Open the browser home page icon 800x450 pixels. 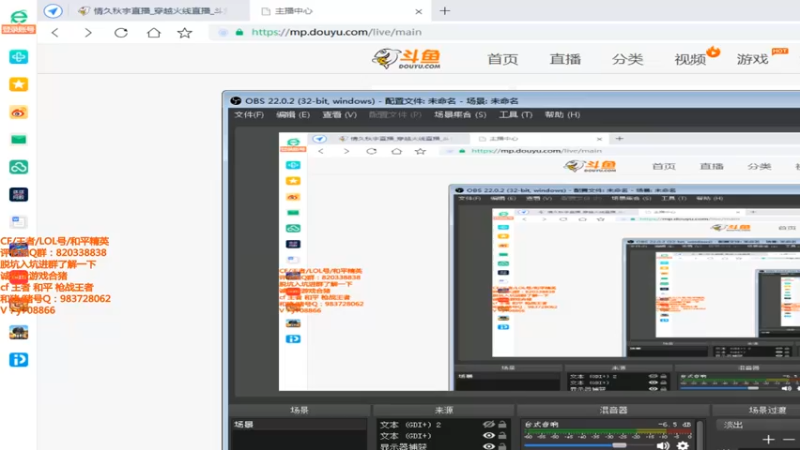coord(154,33)
